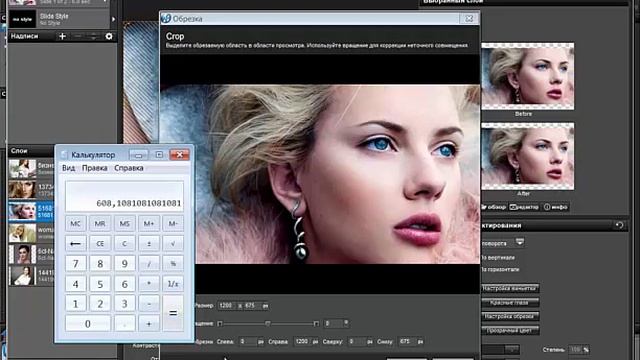640x360 pixels.
Task: Click the rotation slider handle in Crop dialog
Action: point(267,323)
